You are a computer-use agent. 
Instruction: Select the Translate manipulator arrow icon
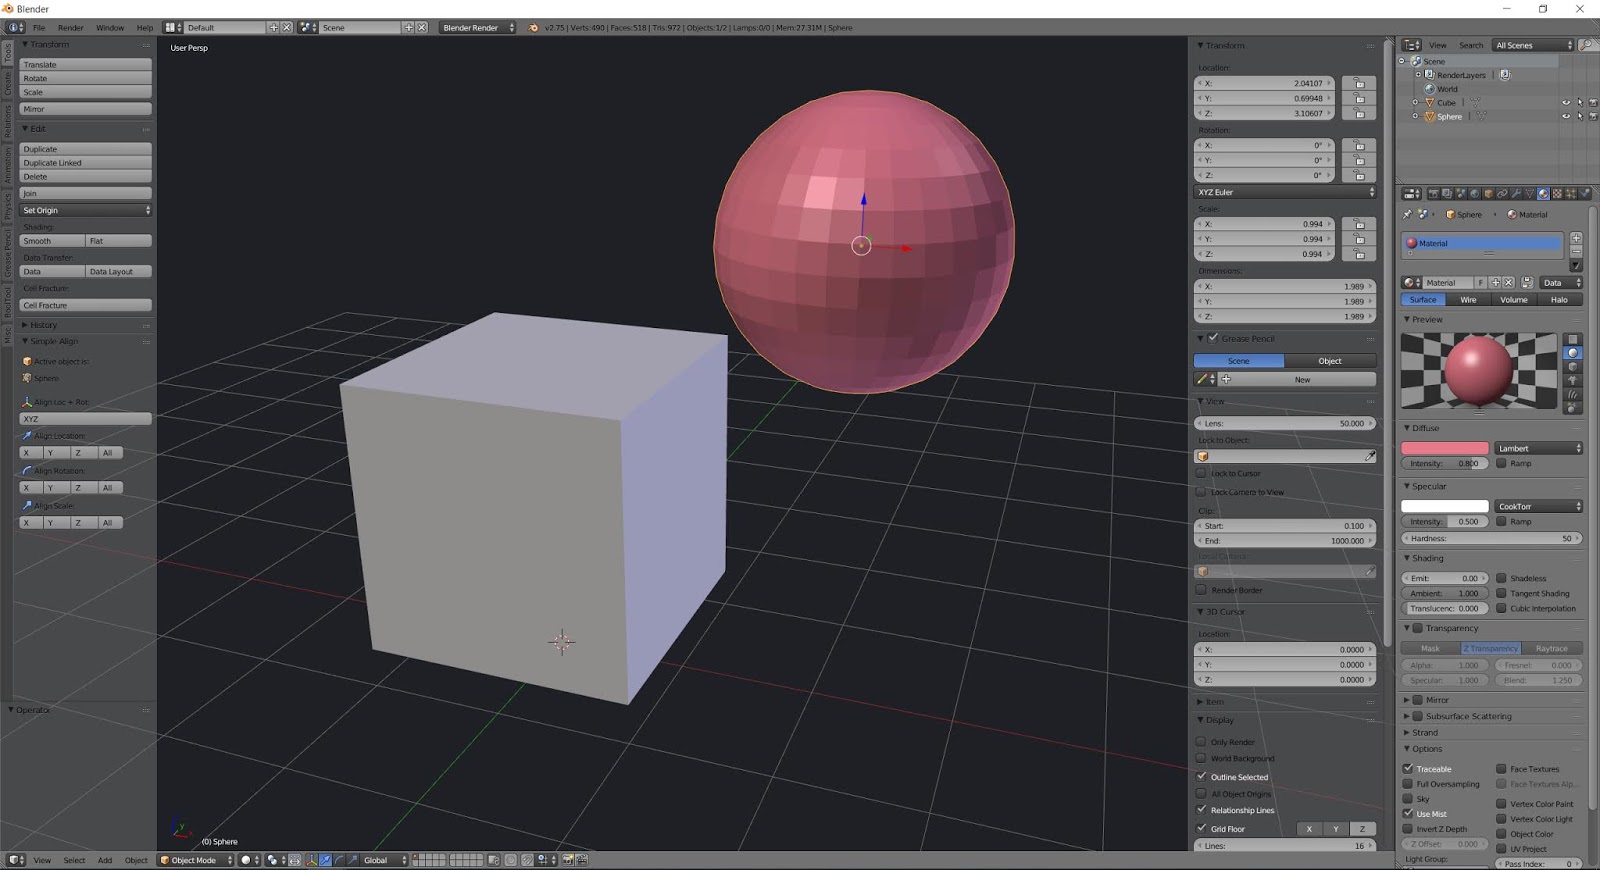pos(325,860)
